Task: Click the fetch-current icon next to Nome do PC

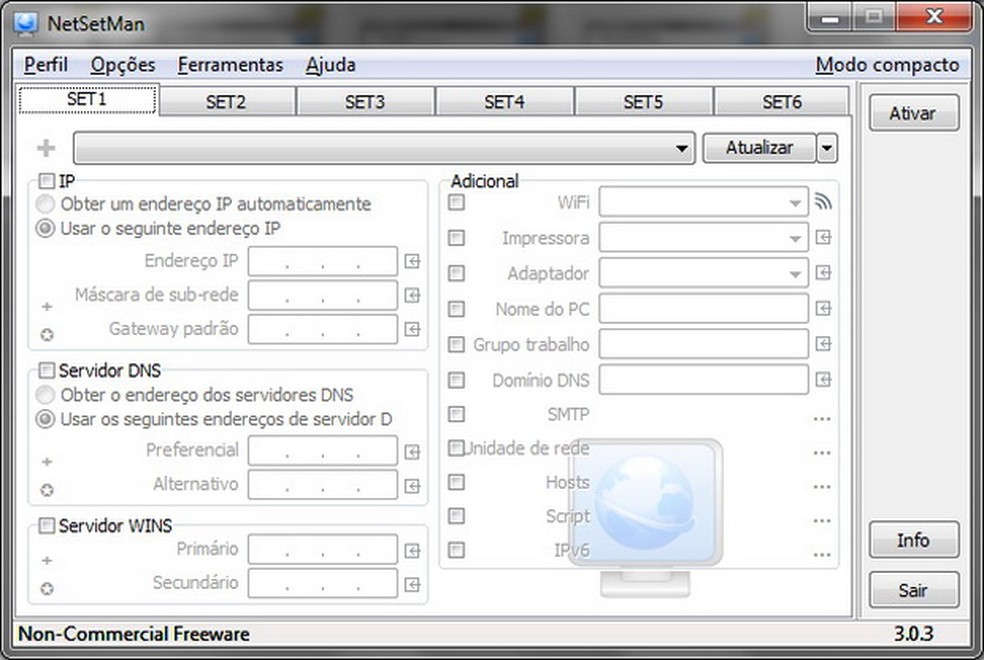Action: click(x=823, y=308)
